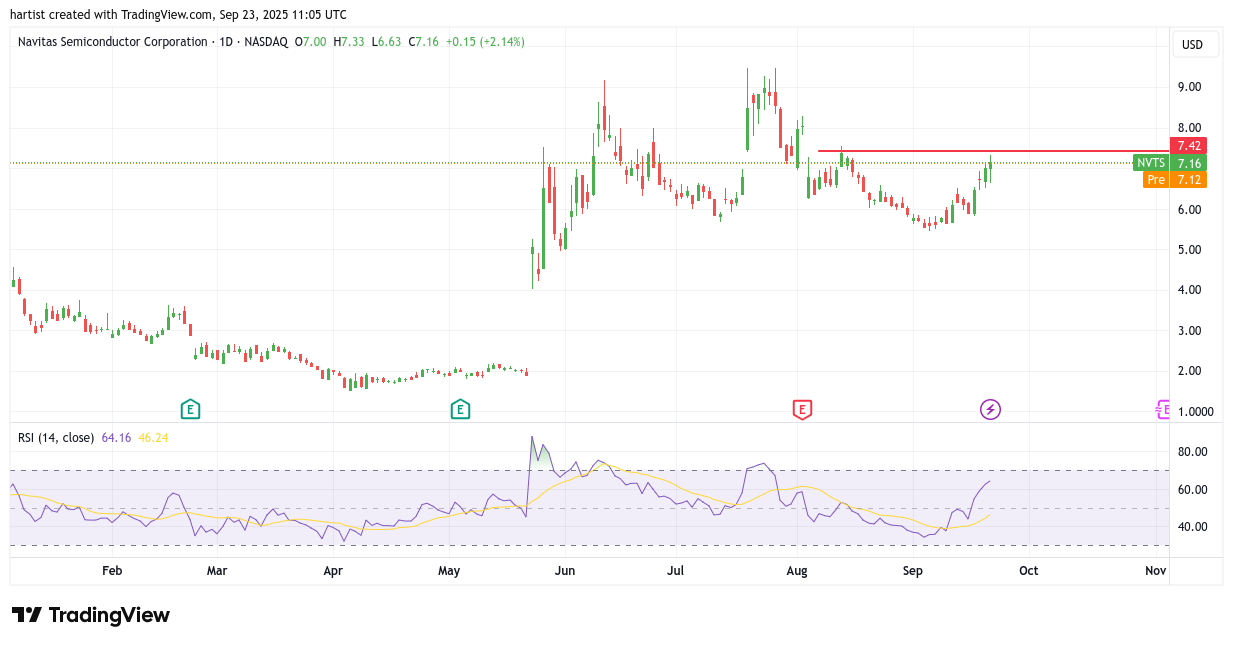Image resolution: width=1233 pixels, height=645 pixels.
Task: Click the Mar label on the time axis
Action: click(216, 571)
